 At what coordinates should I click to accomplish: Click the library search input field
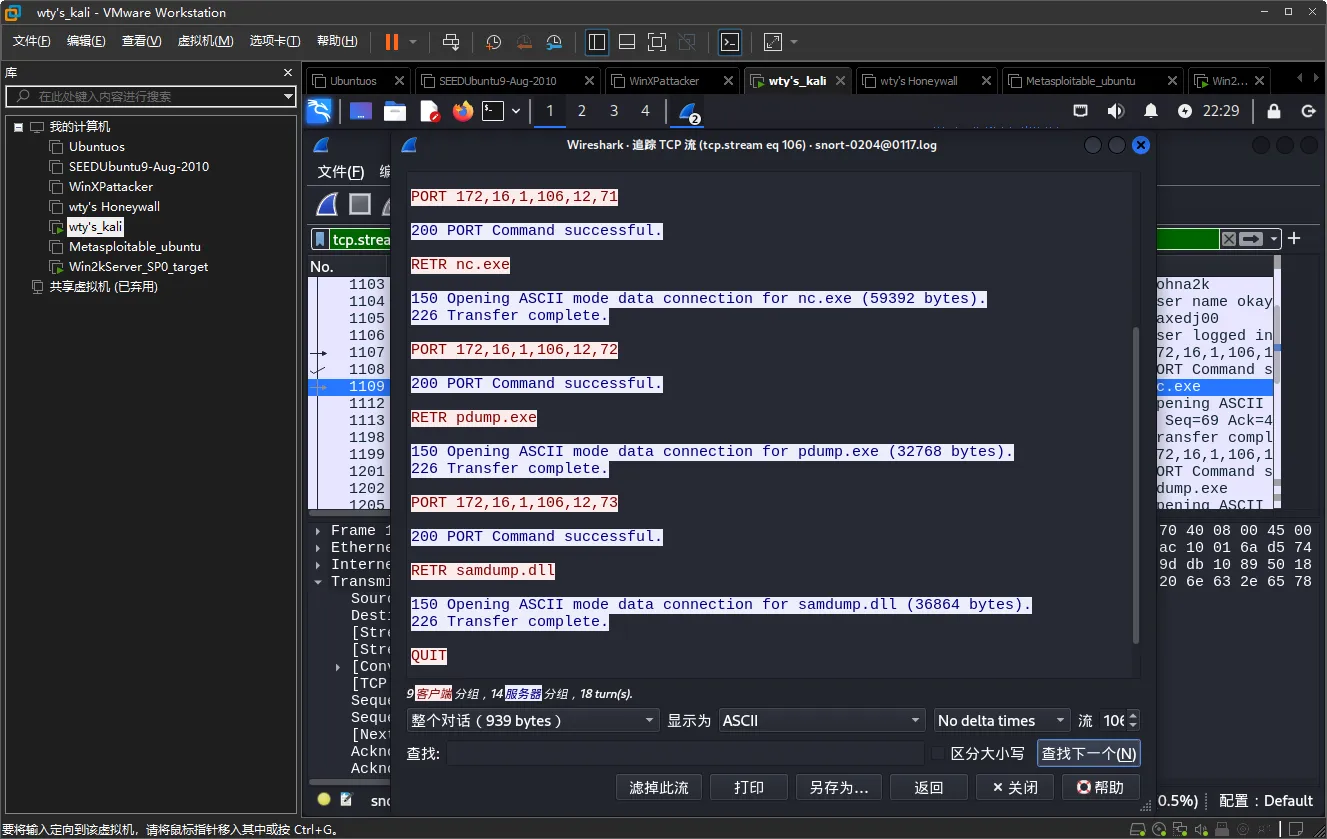point(150,97)
